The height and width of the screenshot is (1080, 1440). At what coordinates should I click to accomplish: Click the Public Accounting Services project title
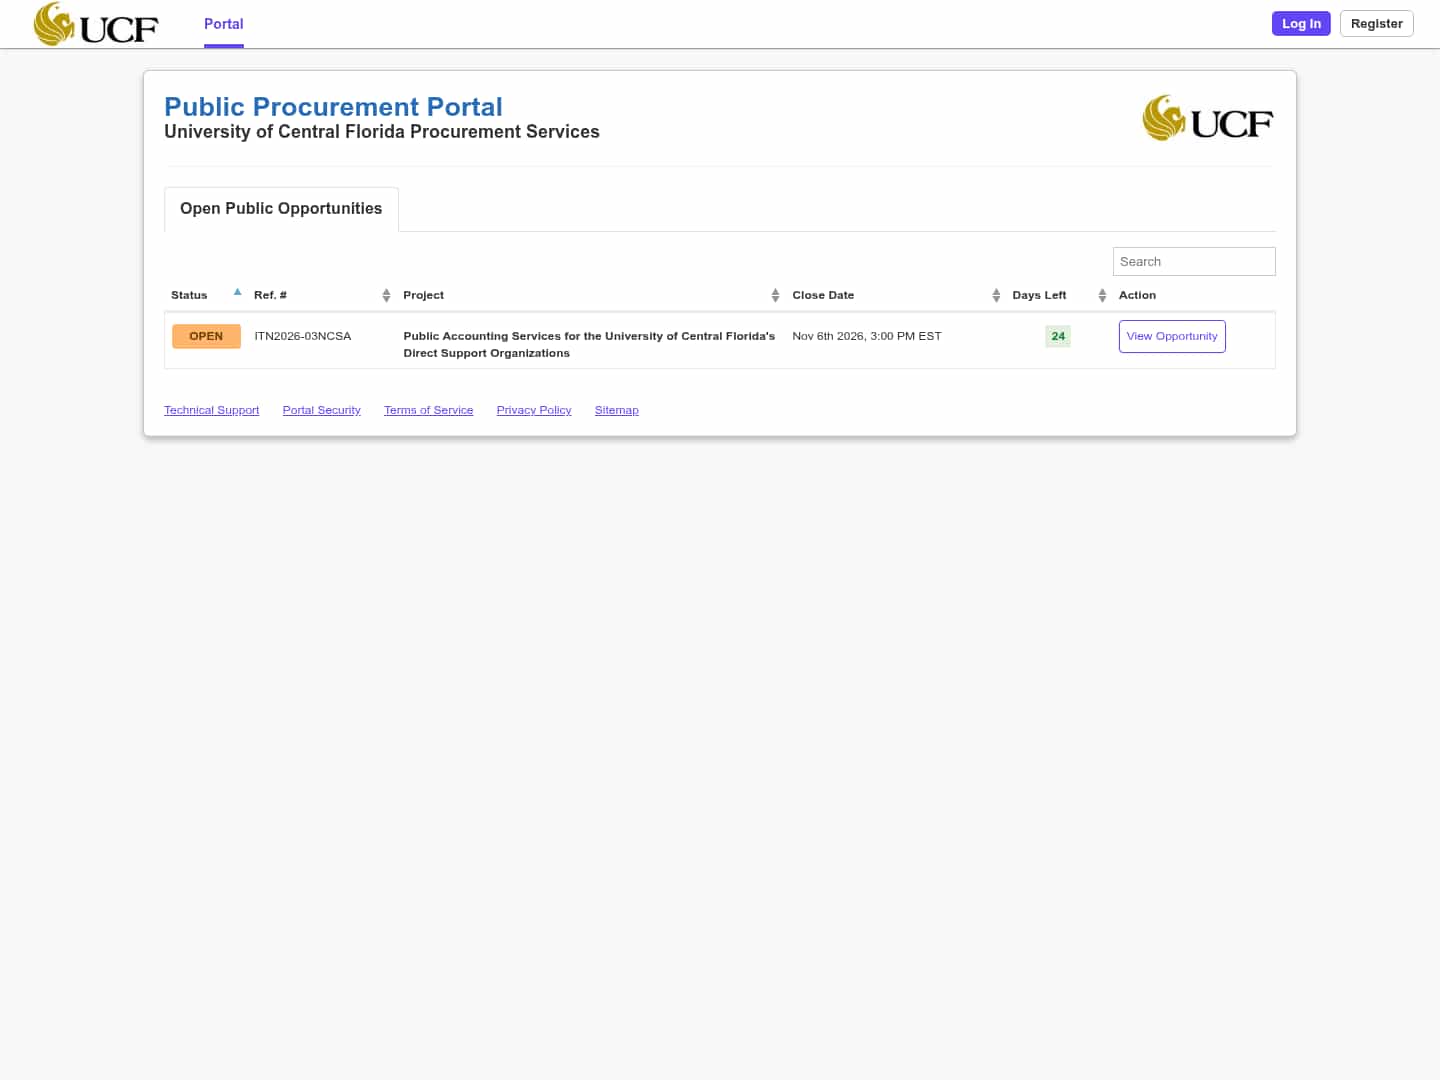(589, 344)
